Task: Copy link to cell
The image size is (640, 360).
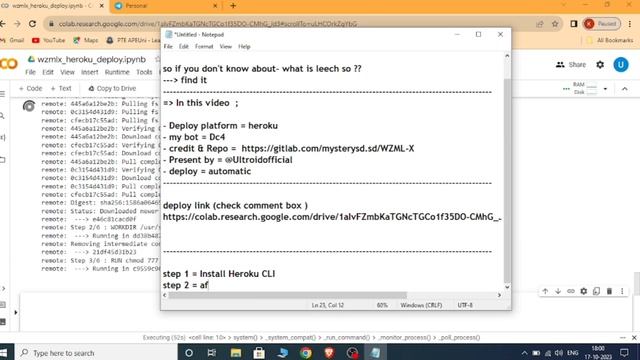Action: (571, 291)
